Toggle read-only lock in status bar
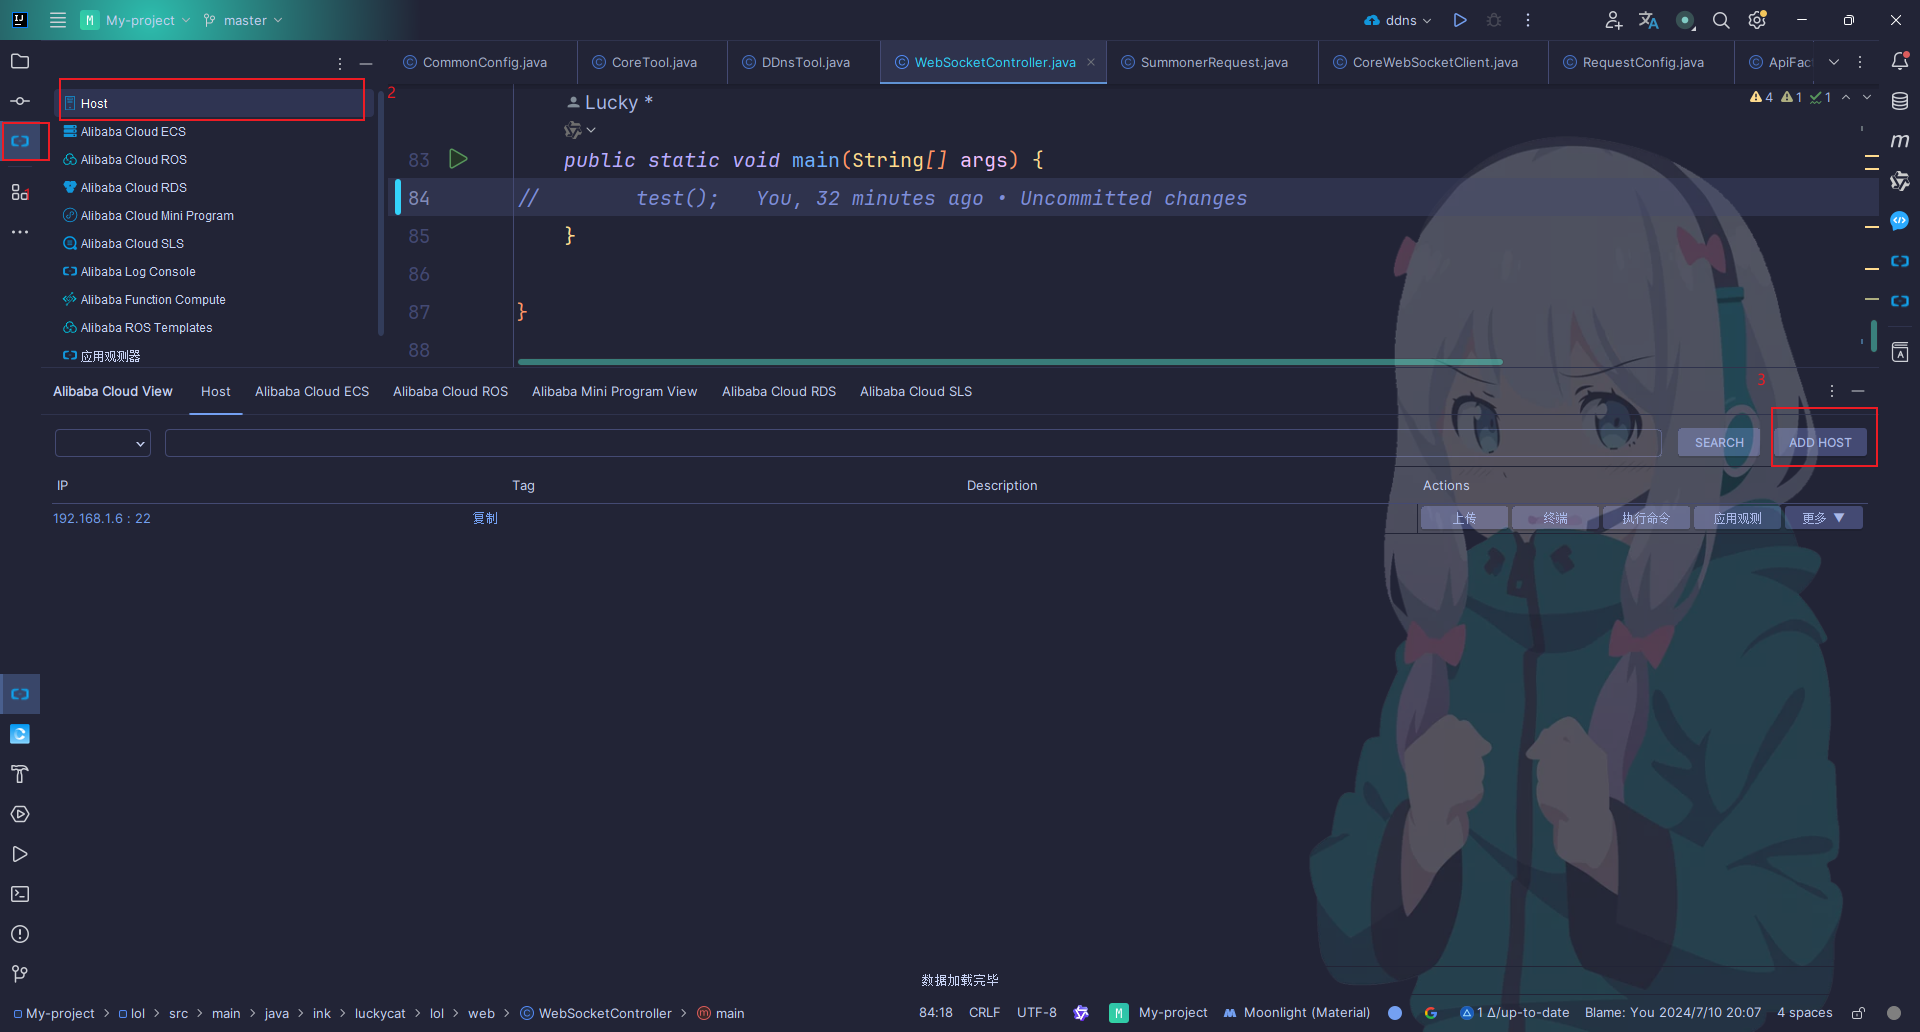 pyautogui.click(x=1858, y=1013)
